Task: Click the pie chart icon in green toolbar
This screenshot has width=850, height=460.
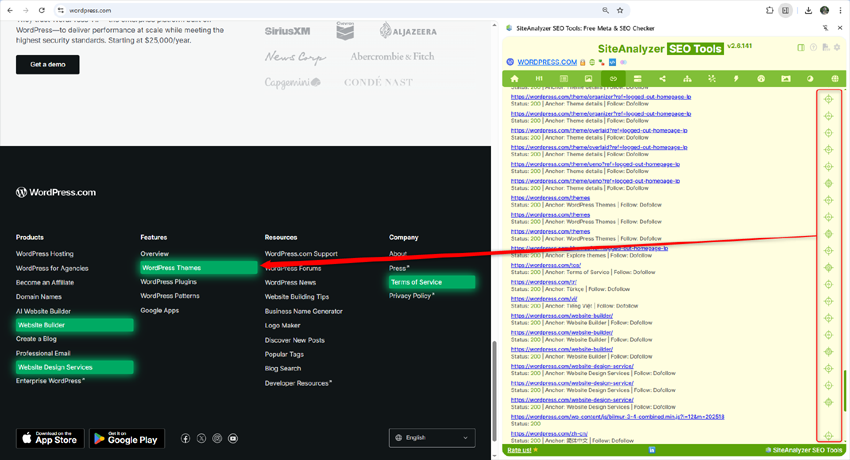Action: pyautogui.click(x=810, y=79)
